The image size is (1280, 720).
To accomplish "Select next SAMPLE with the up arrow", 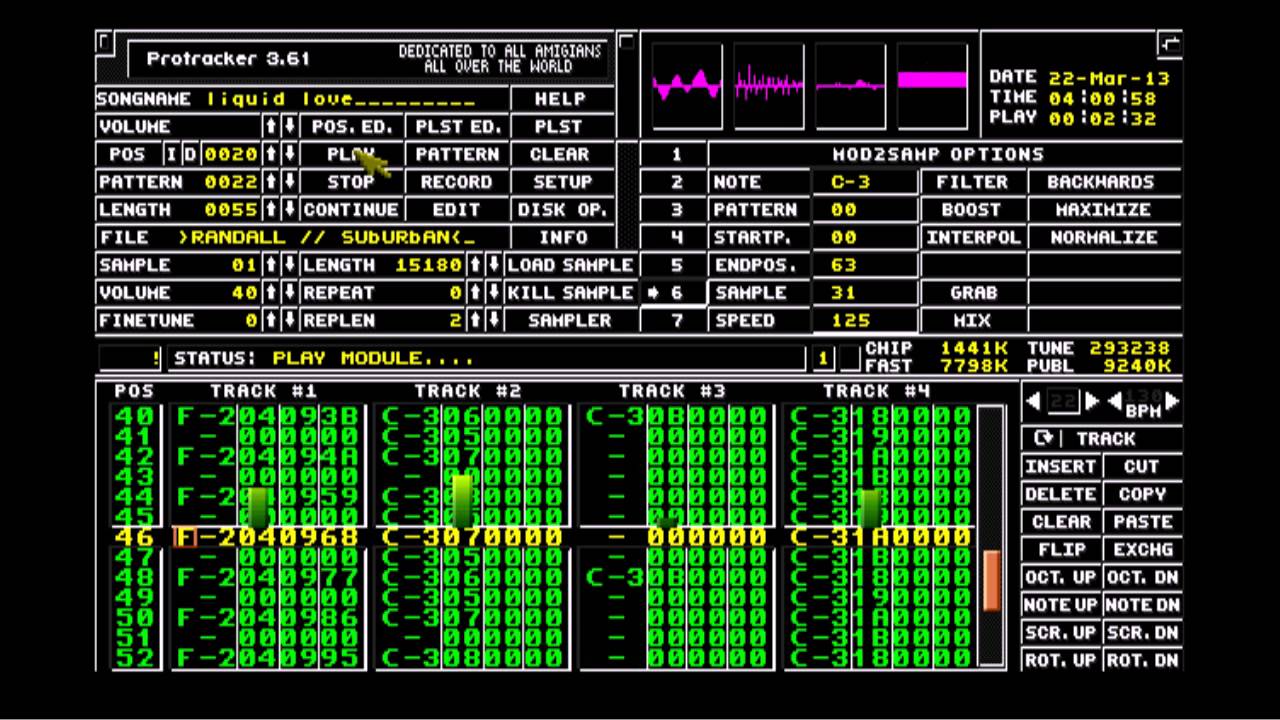I will click(x=270, y=265).
